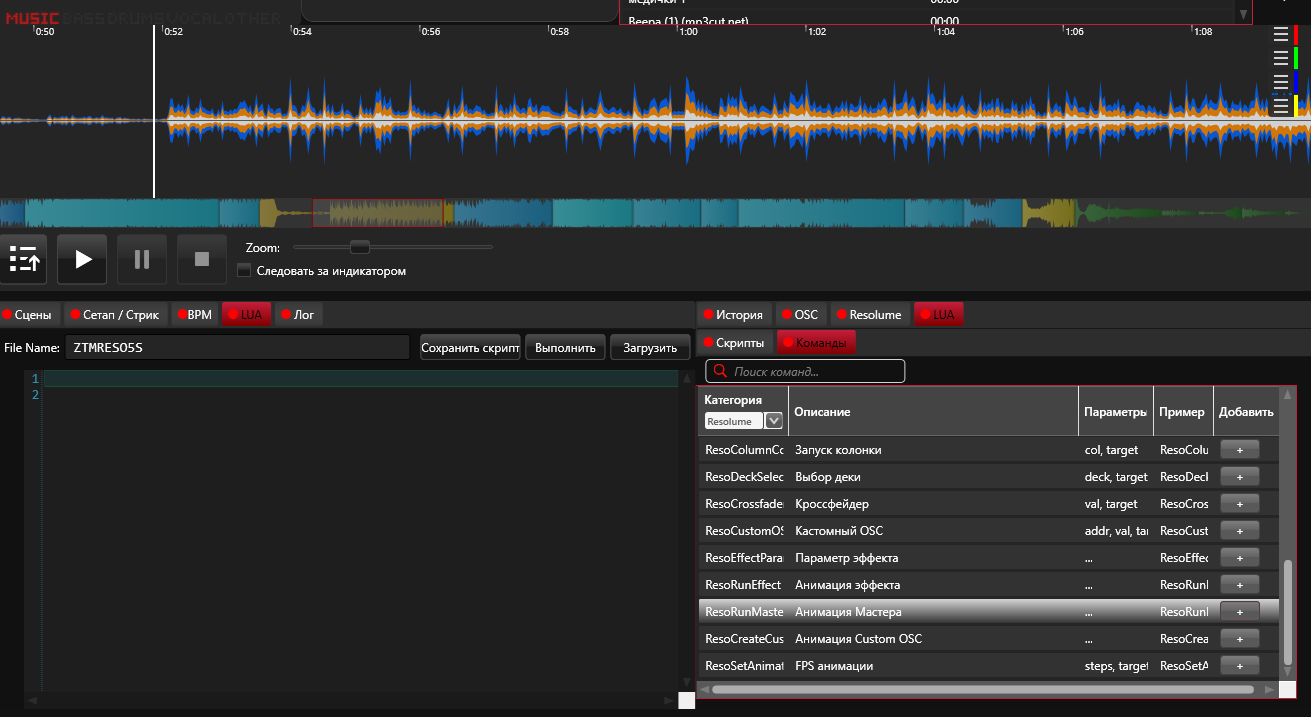This screenshot has width=1311, height=717.
Task: Select the MUSIC stem toggle
Action: pyautogui.click(x=31, y=18)
